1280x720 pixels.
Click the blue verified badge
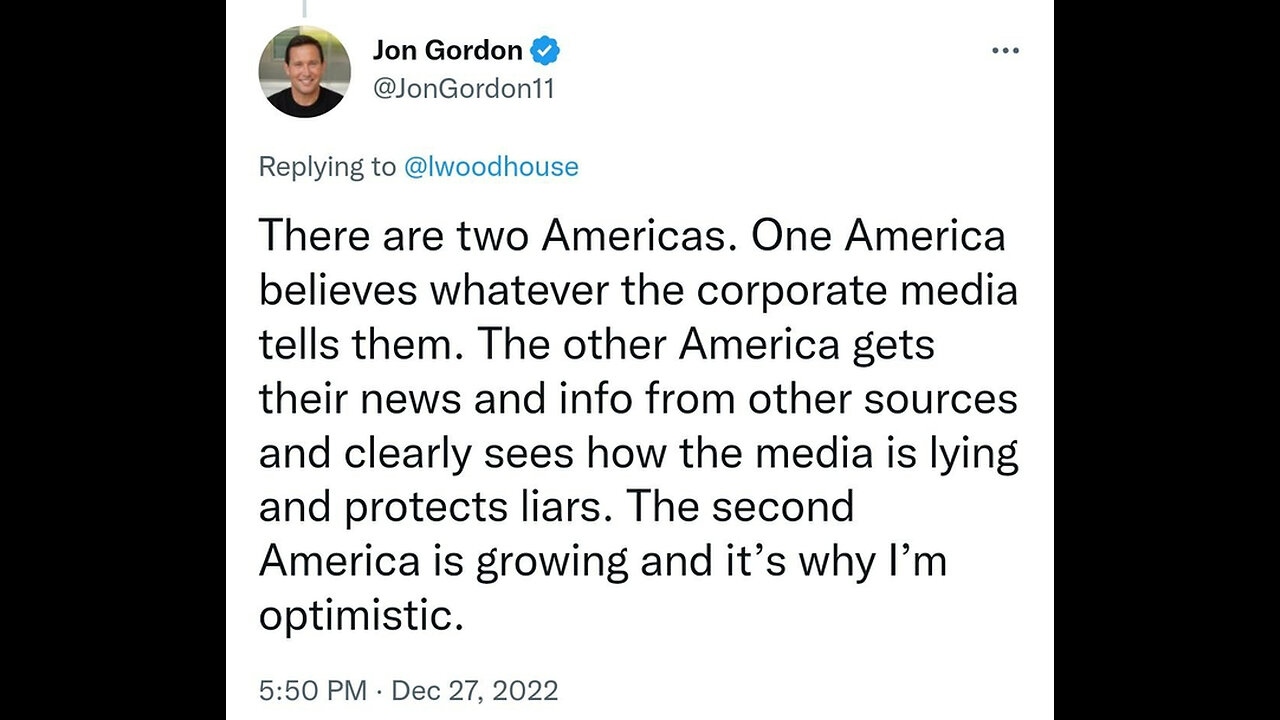[x=545, y=50]
